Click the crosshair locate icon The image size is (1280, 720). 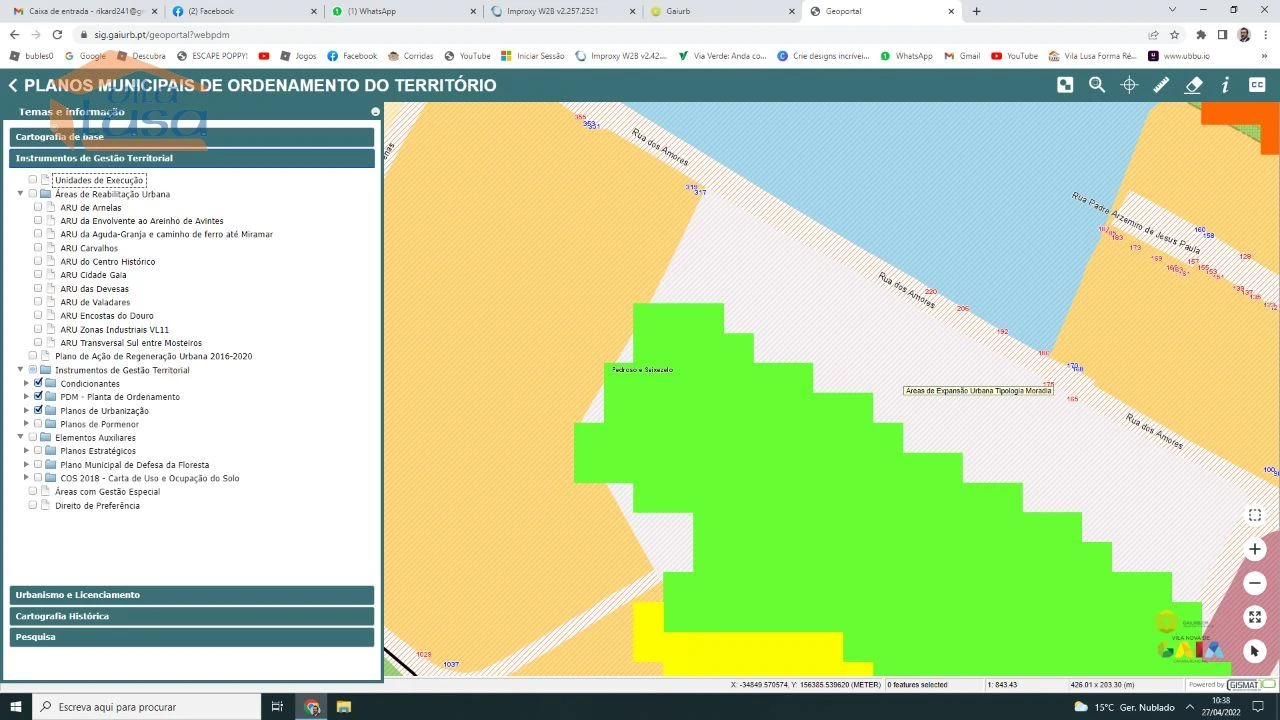(x=1129, y=85)
